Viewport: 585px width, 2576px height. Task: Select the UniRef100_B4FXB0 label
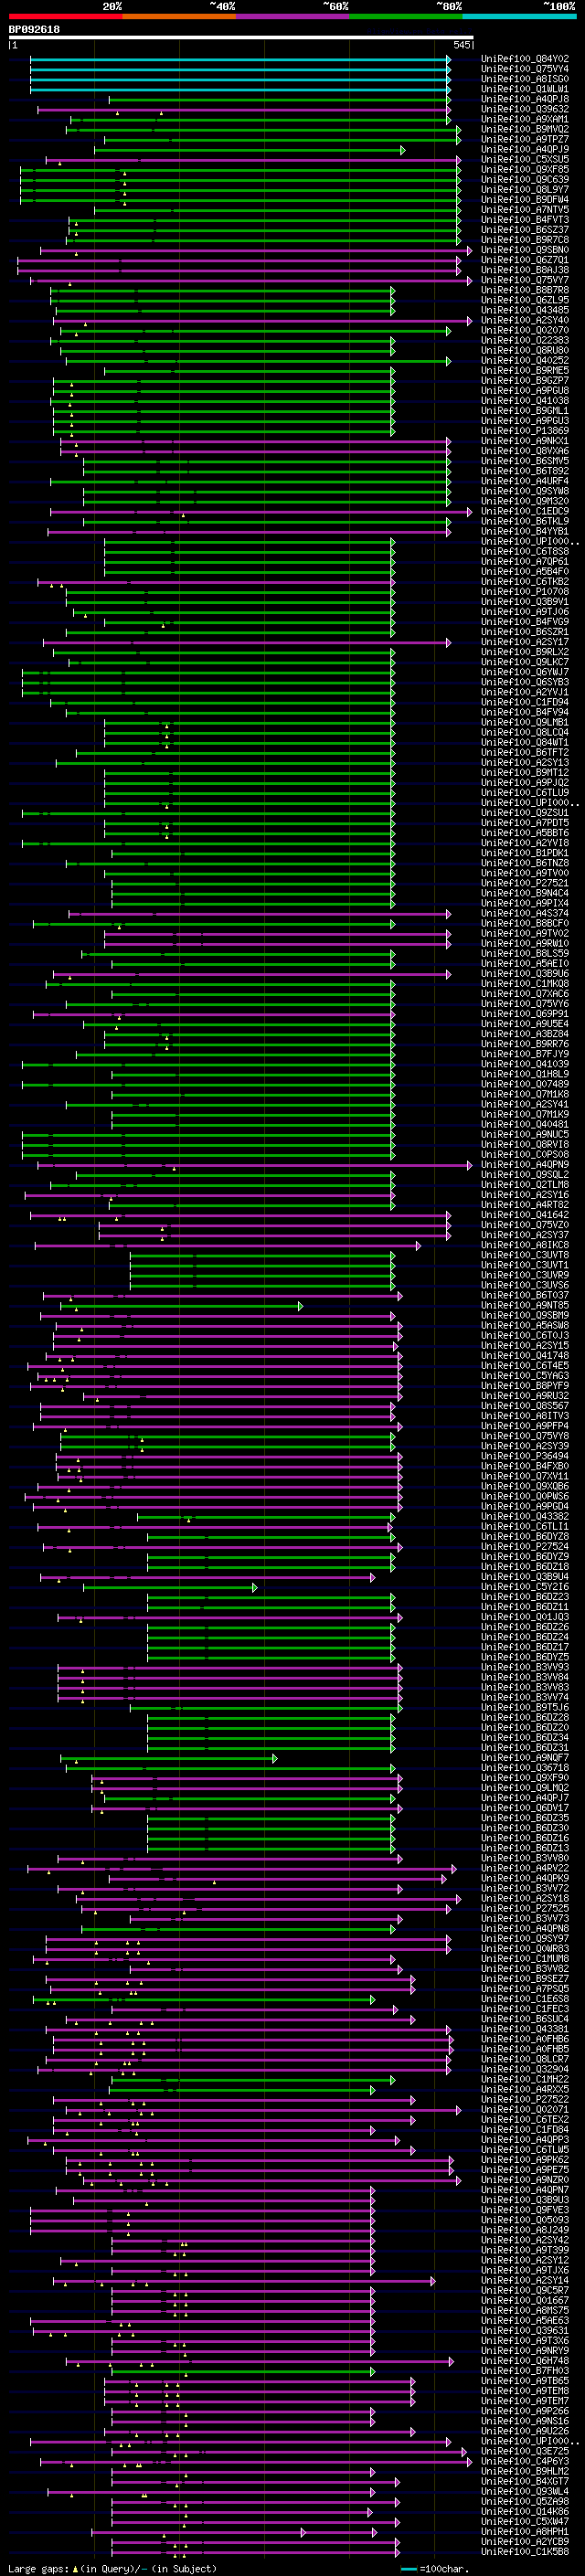coord(525,1466)
